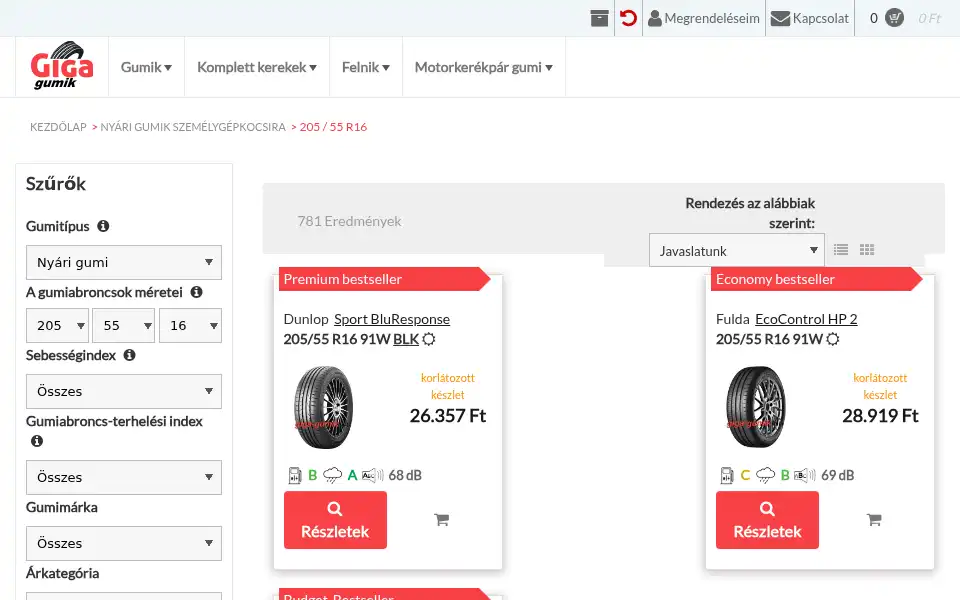
Task: Open the Komplett kerekek menu
Action: point(257,67)
